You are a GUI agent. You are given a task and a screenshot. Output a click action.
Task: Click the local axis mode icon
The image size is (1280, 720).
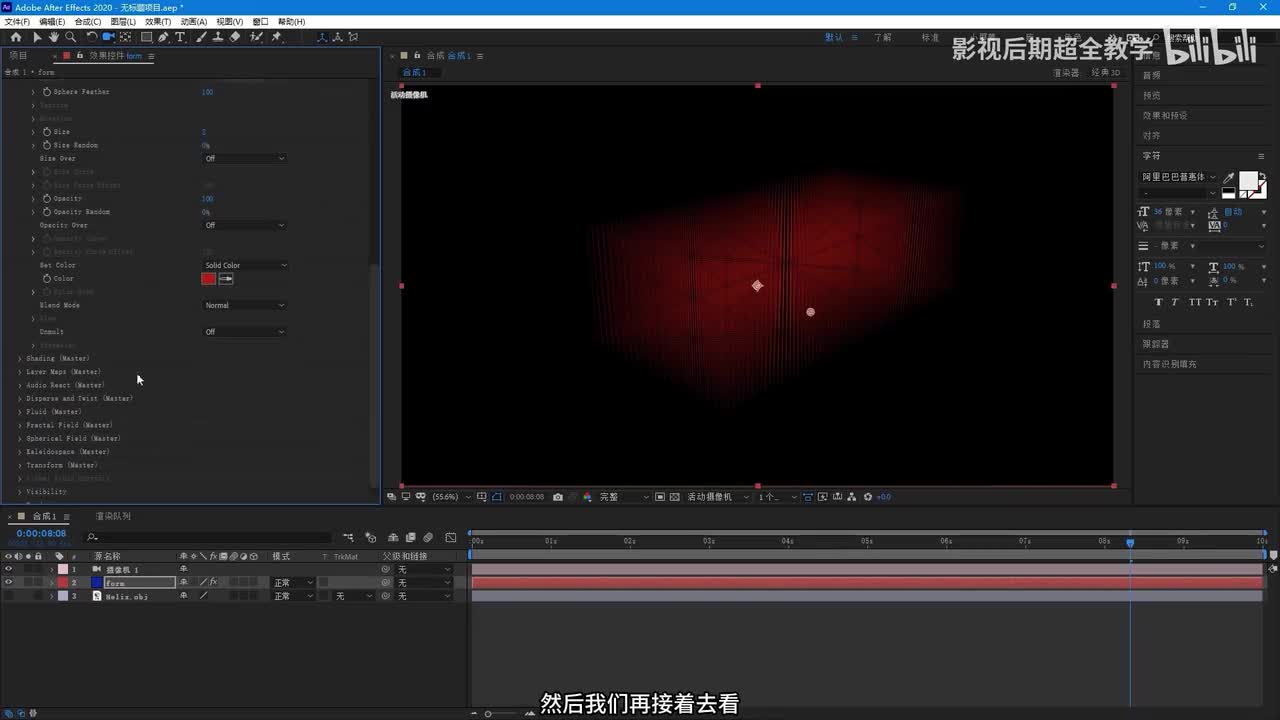(x=322, y=37)
